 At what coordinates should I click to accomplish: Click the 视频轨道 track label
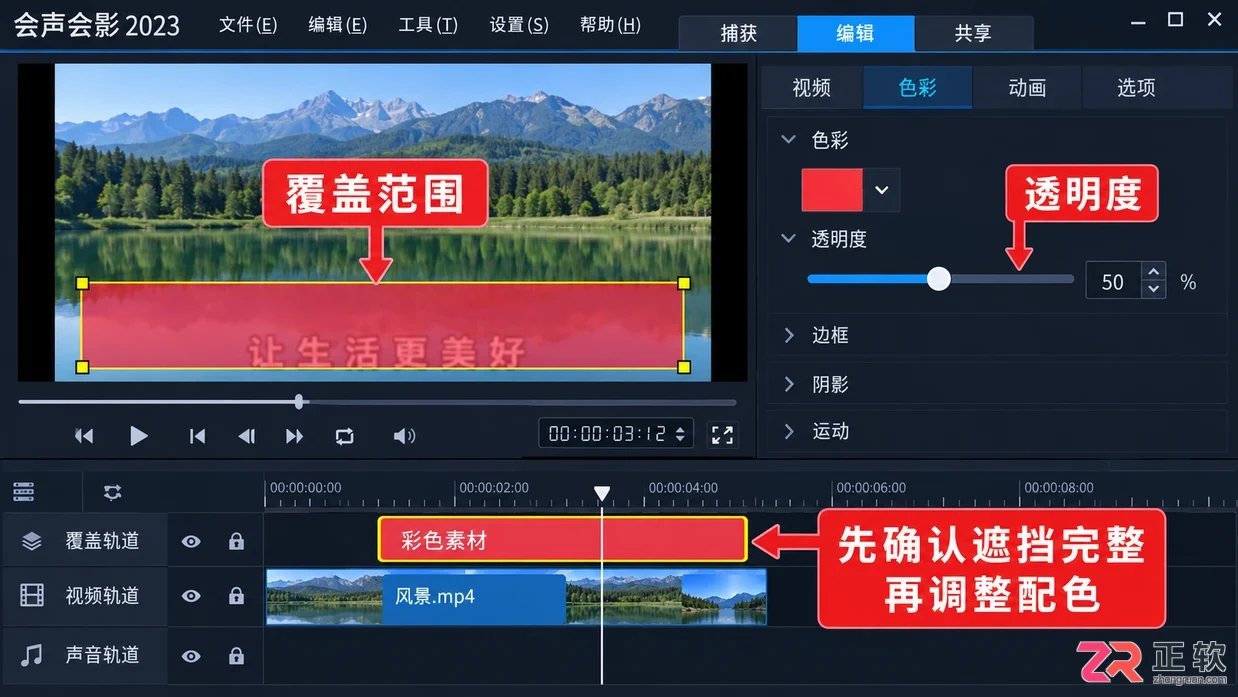pyautogui.click(x=102, y=596)
